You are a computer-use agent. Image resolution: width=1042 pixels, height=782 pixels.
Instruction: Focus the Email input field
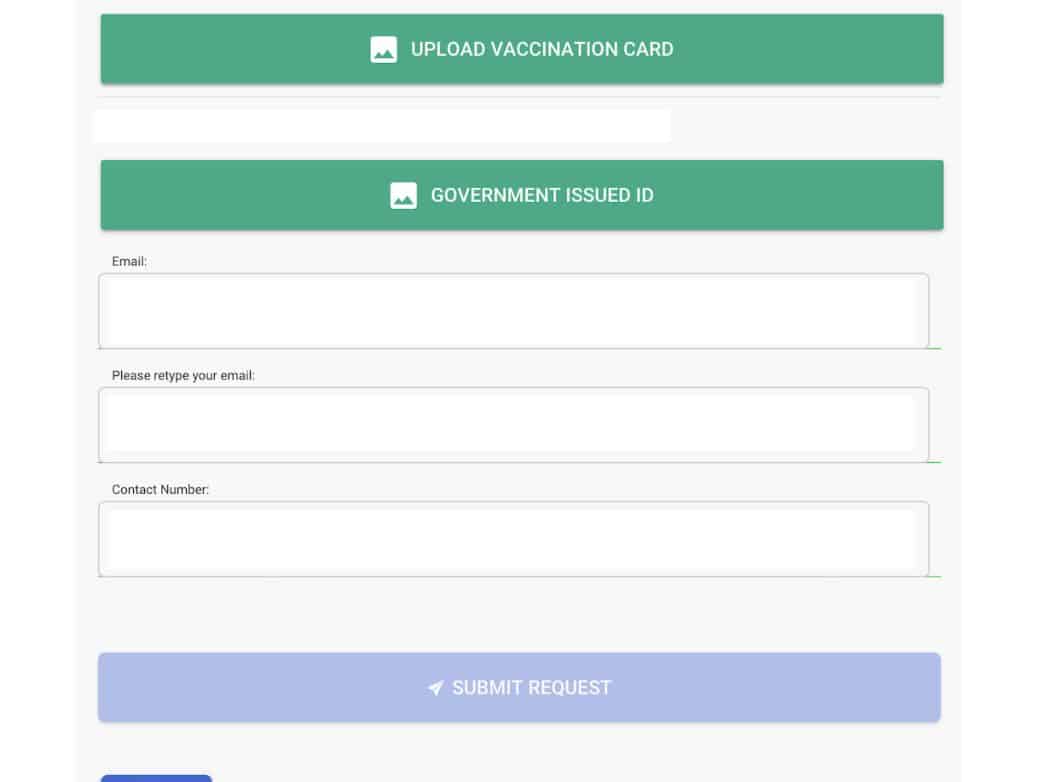[x=512, y=311]
